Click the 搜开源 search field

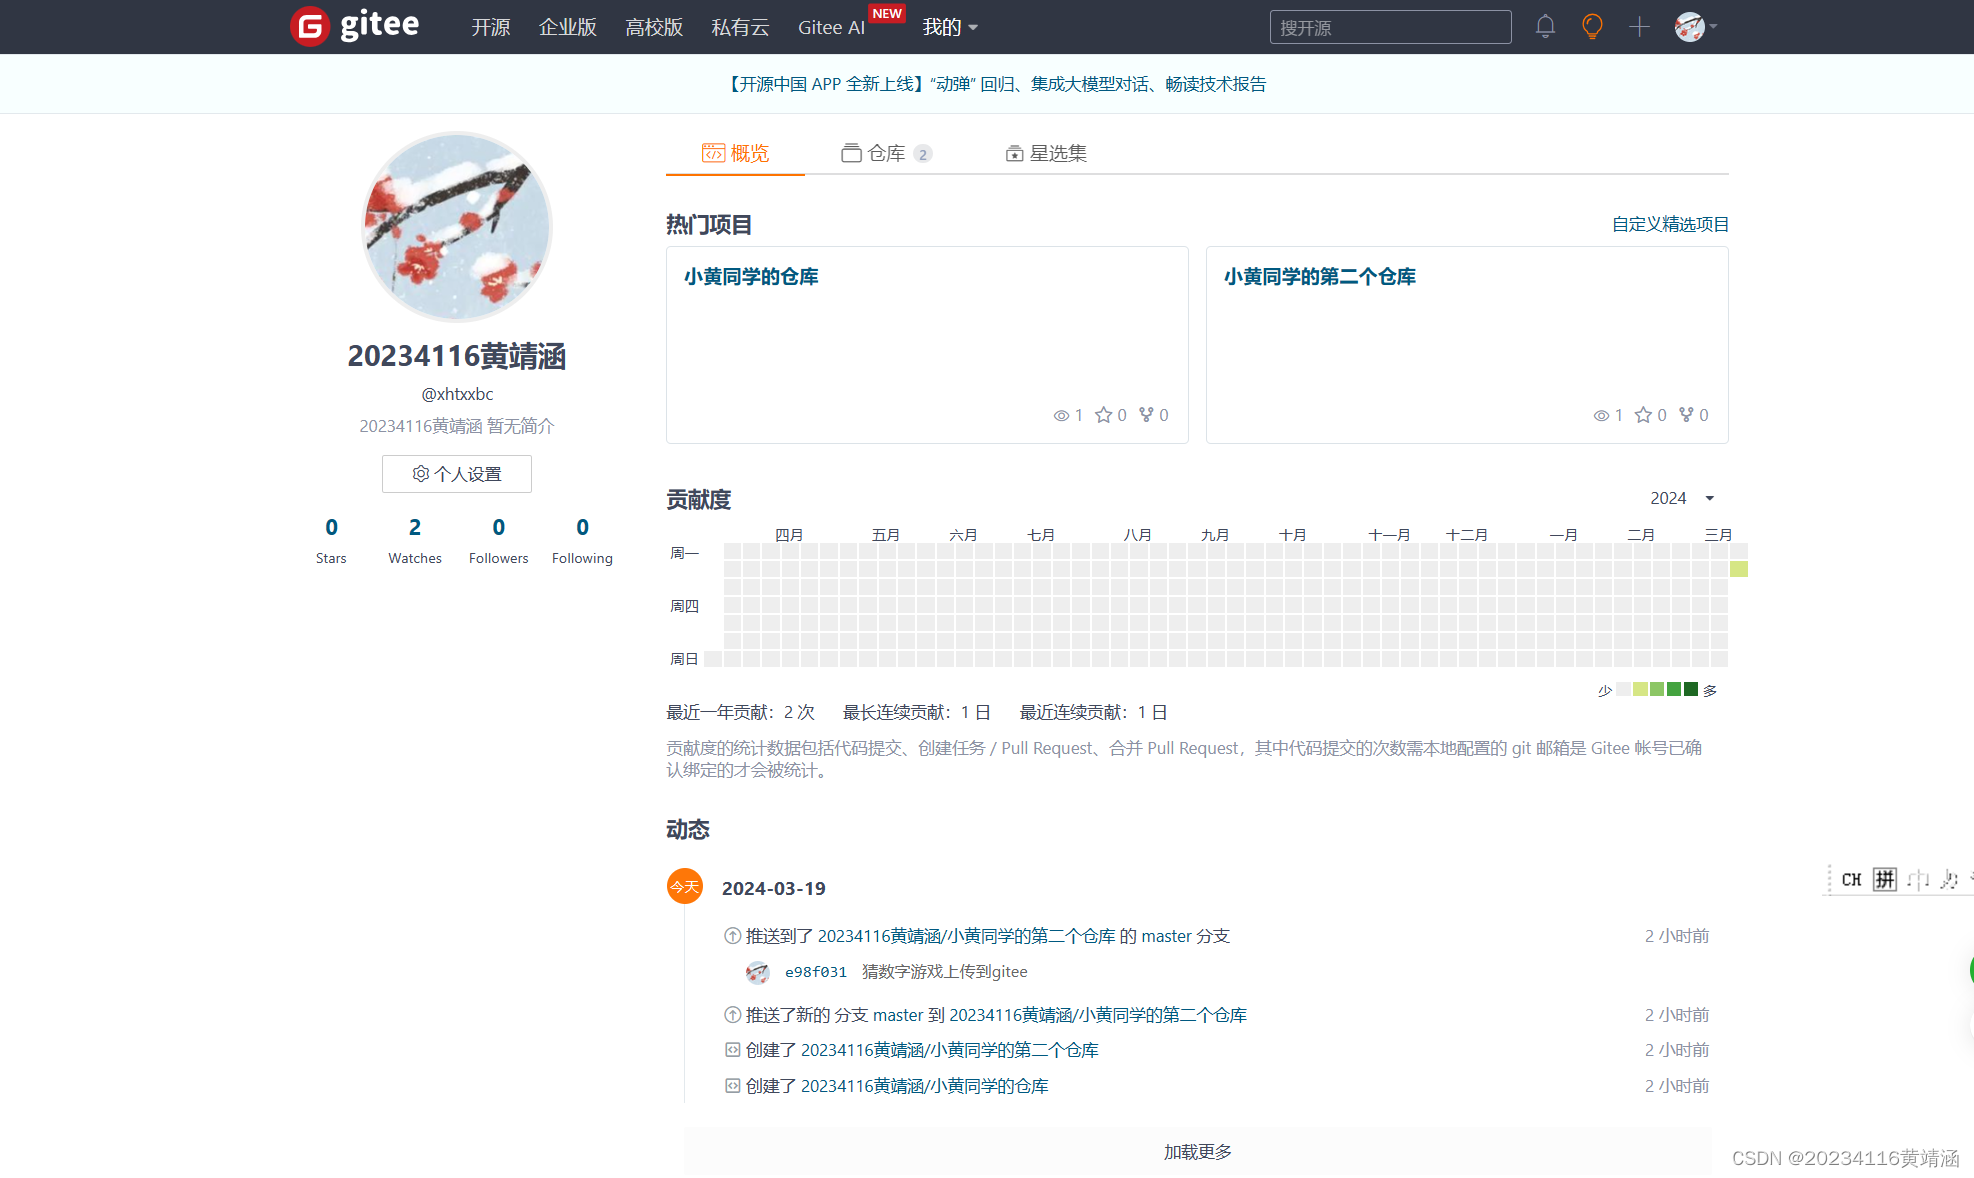coord(1390,27)
